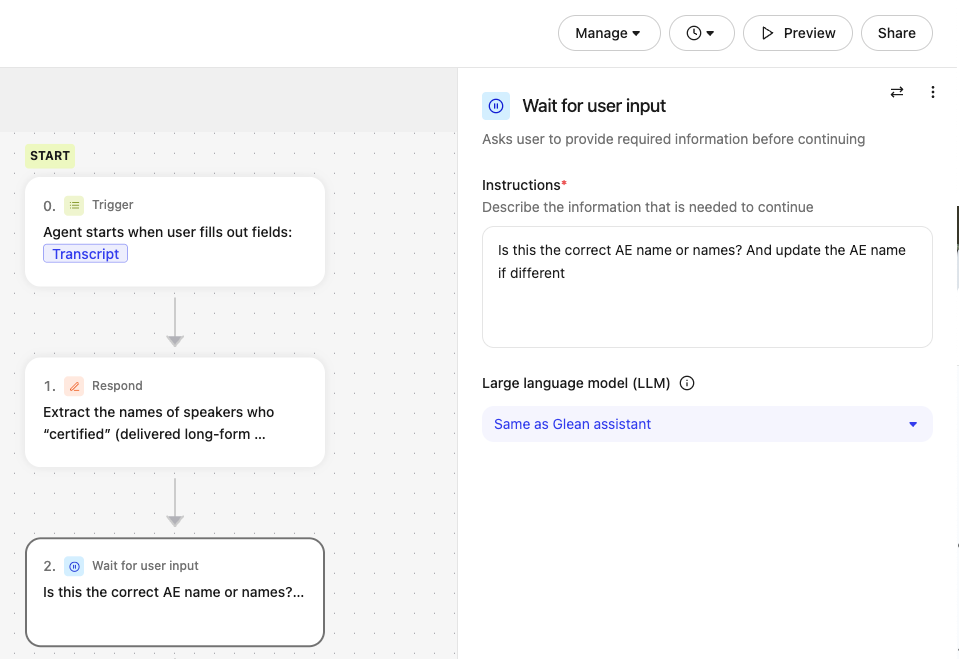Click the Transcript field tag
The image size is (959, 659).
pos(86,254)
